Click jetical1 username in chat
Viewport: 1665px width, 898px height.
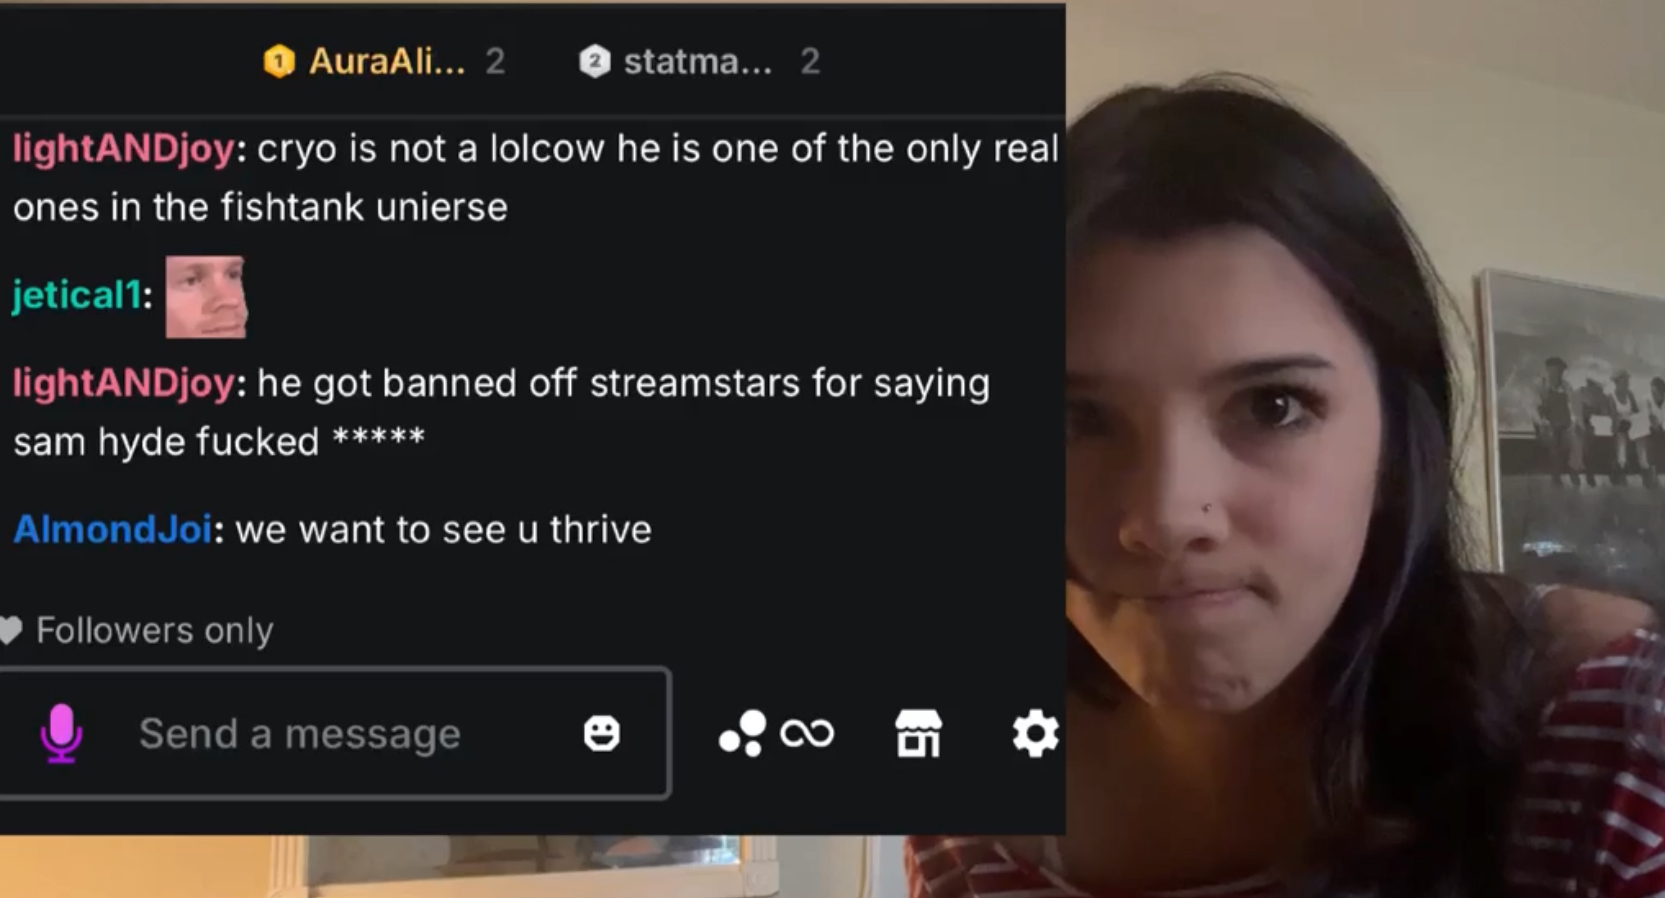[x=76, y=295]
